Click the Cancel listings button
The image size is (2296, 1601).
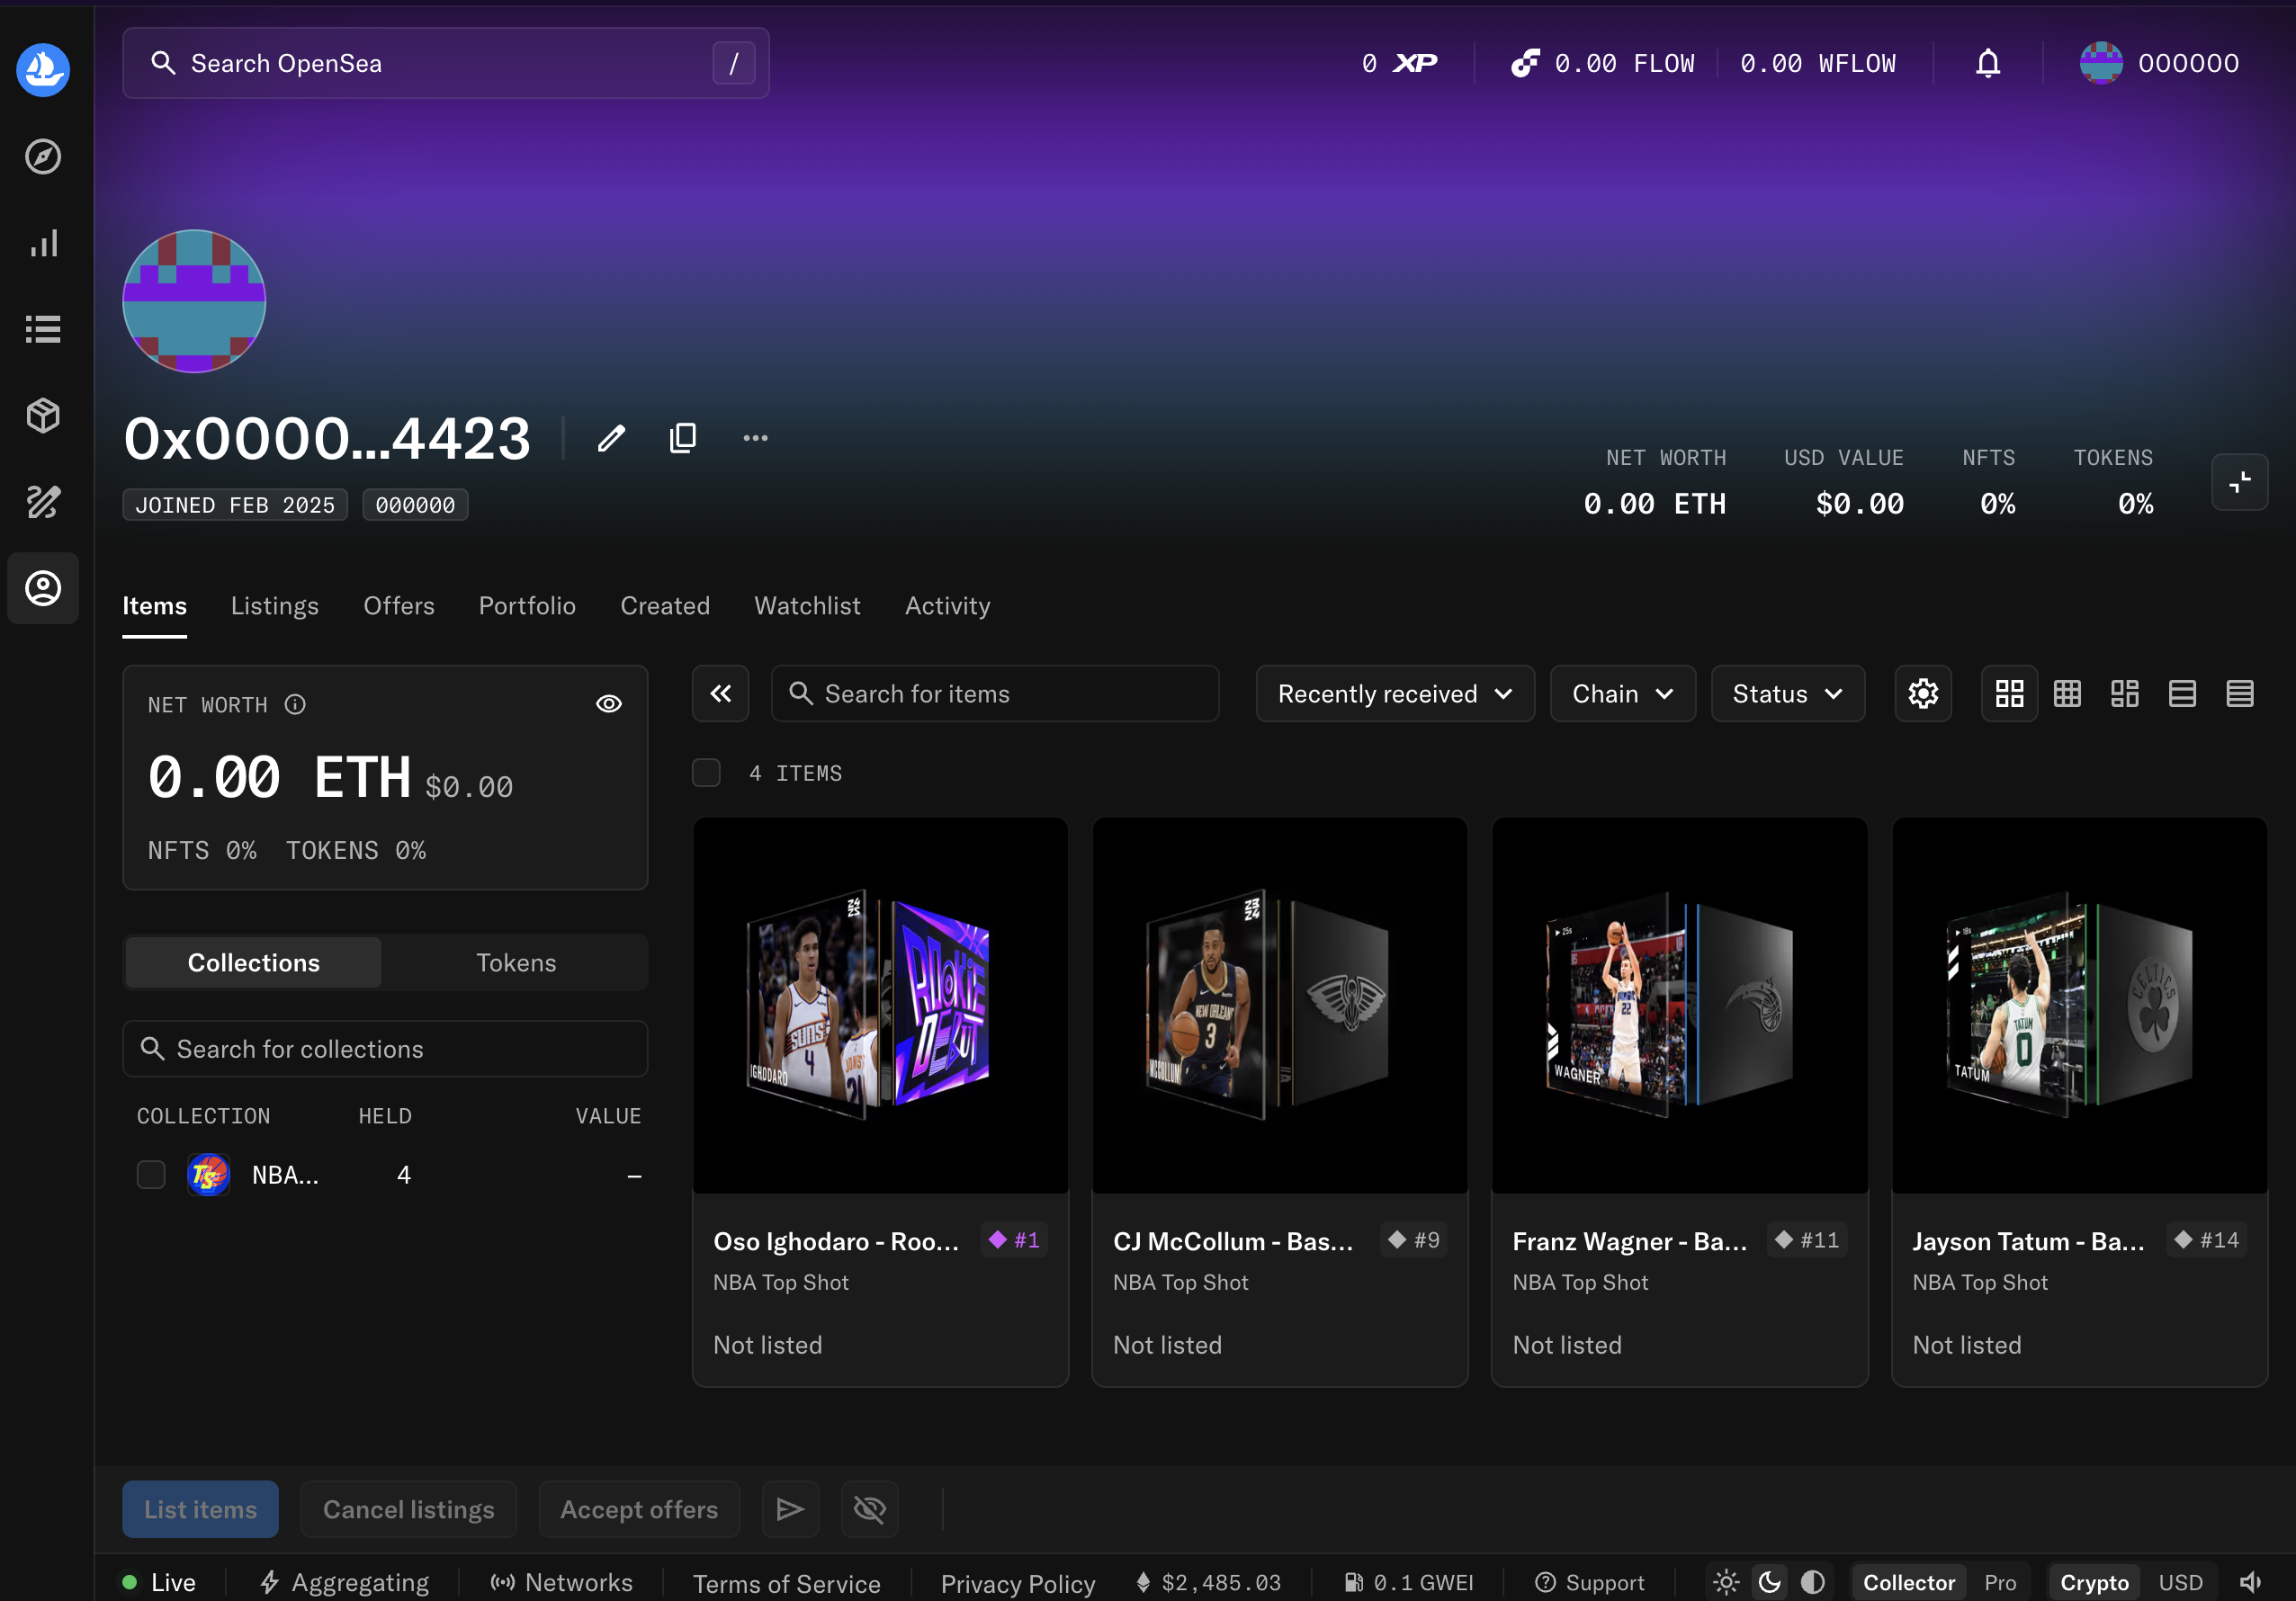(x=408, y=1509)
